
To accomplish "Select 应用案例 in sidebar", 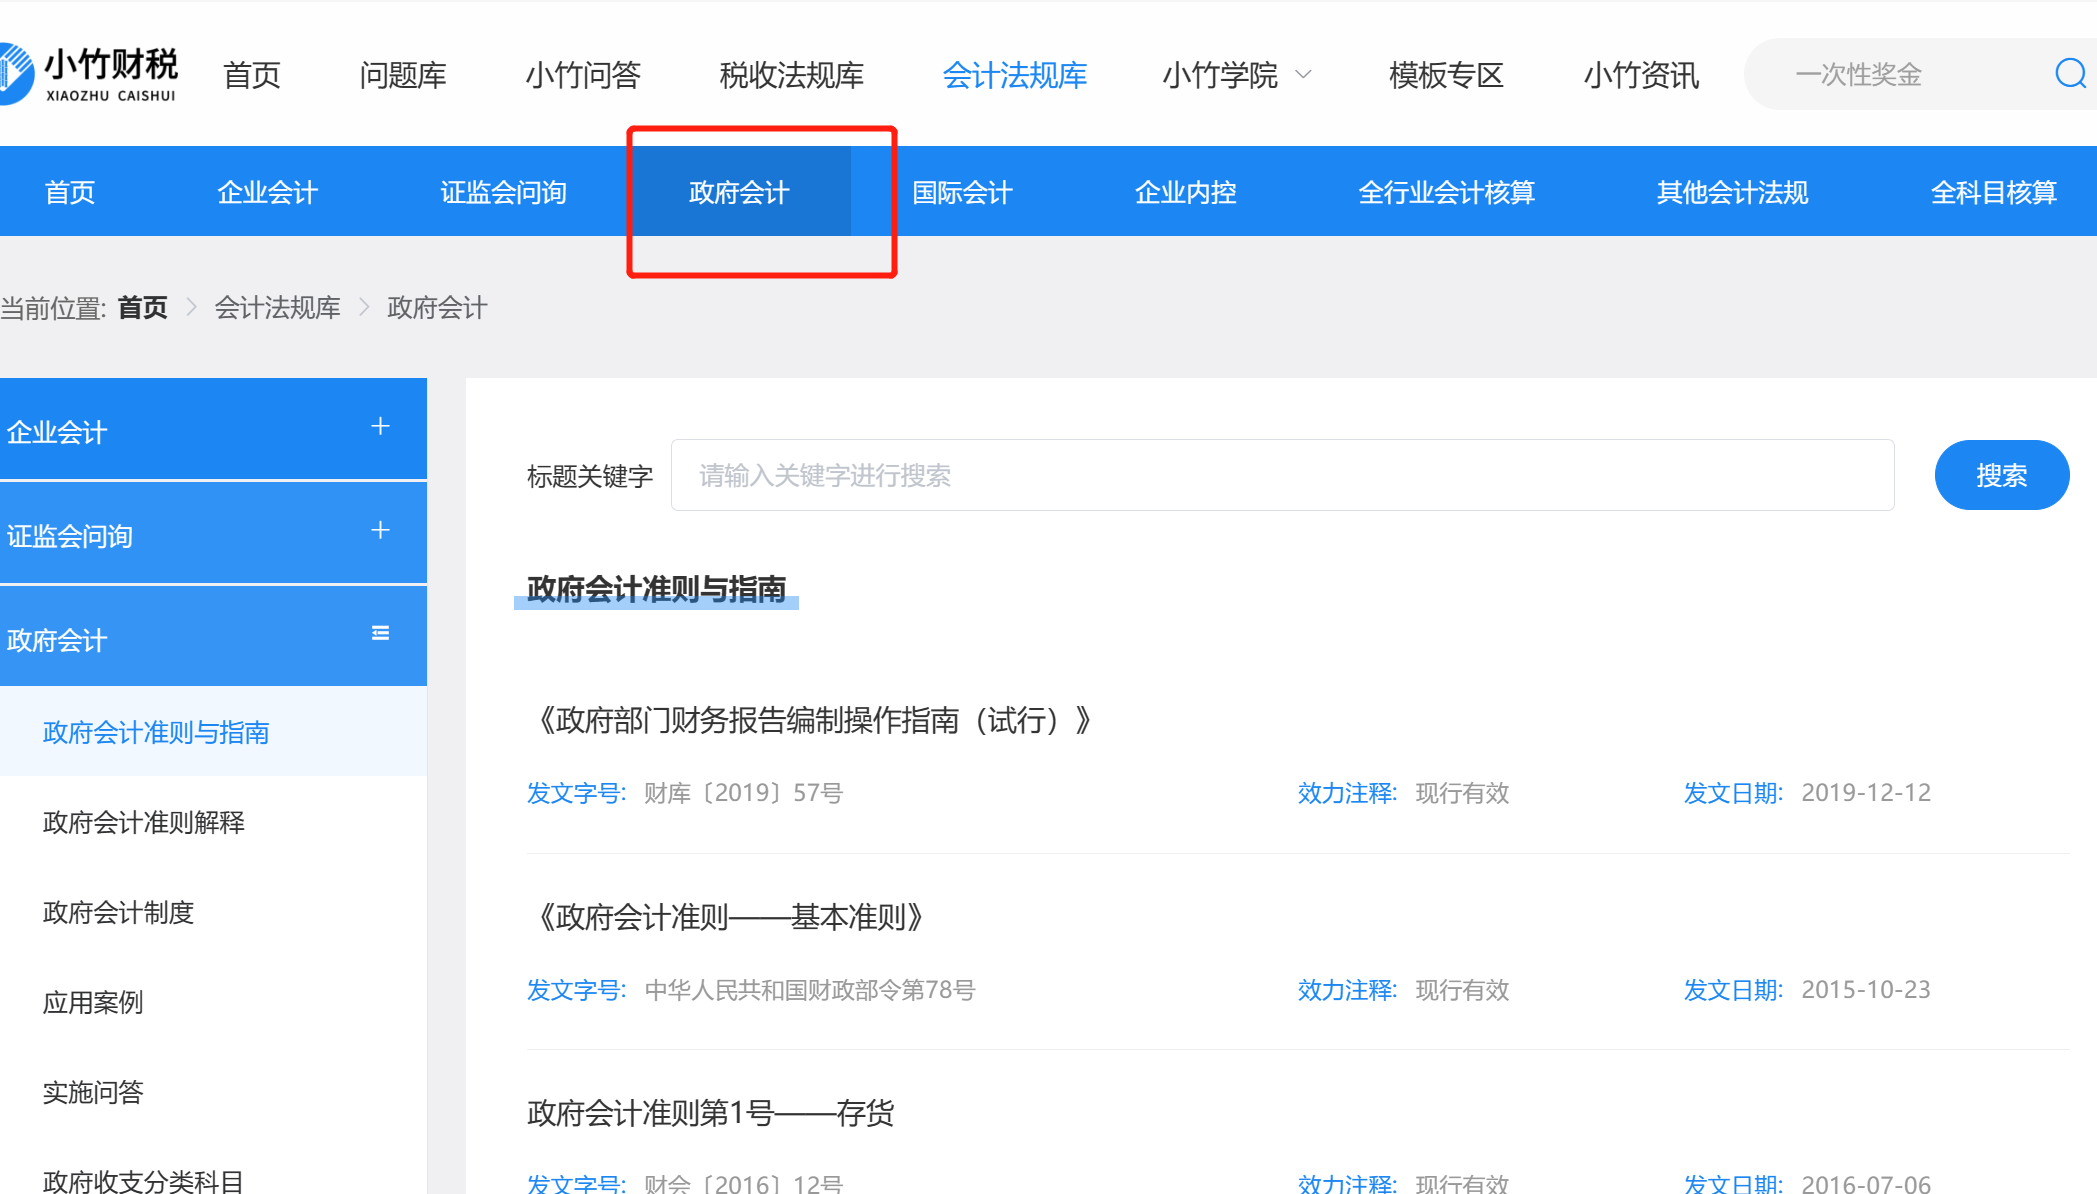I will click(x=93, y=1002).
